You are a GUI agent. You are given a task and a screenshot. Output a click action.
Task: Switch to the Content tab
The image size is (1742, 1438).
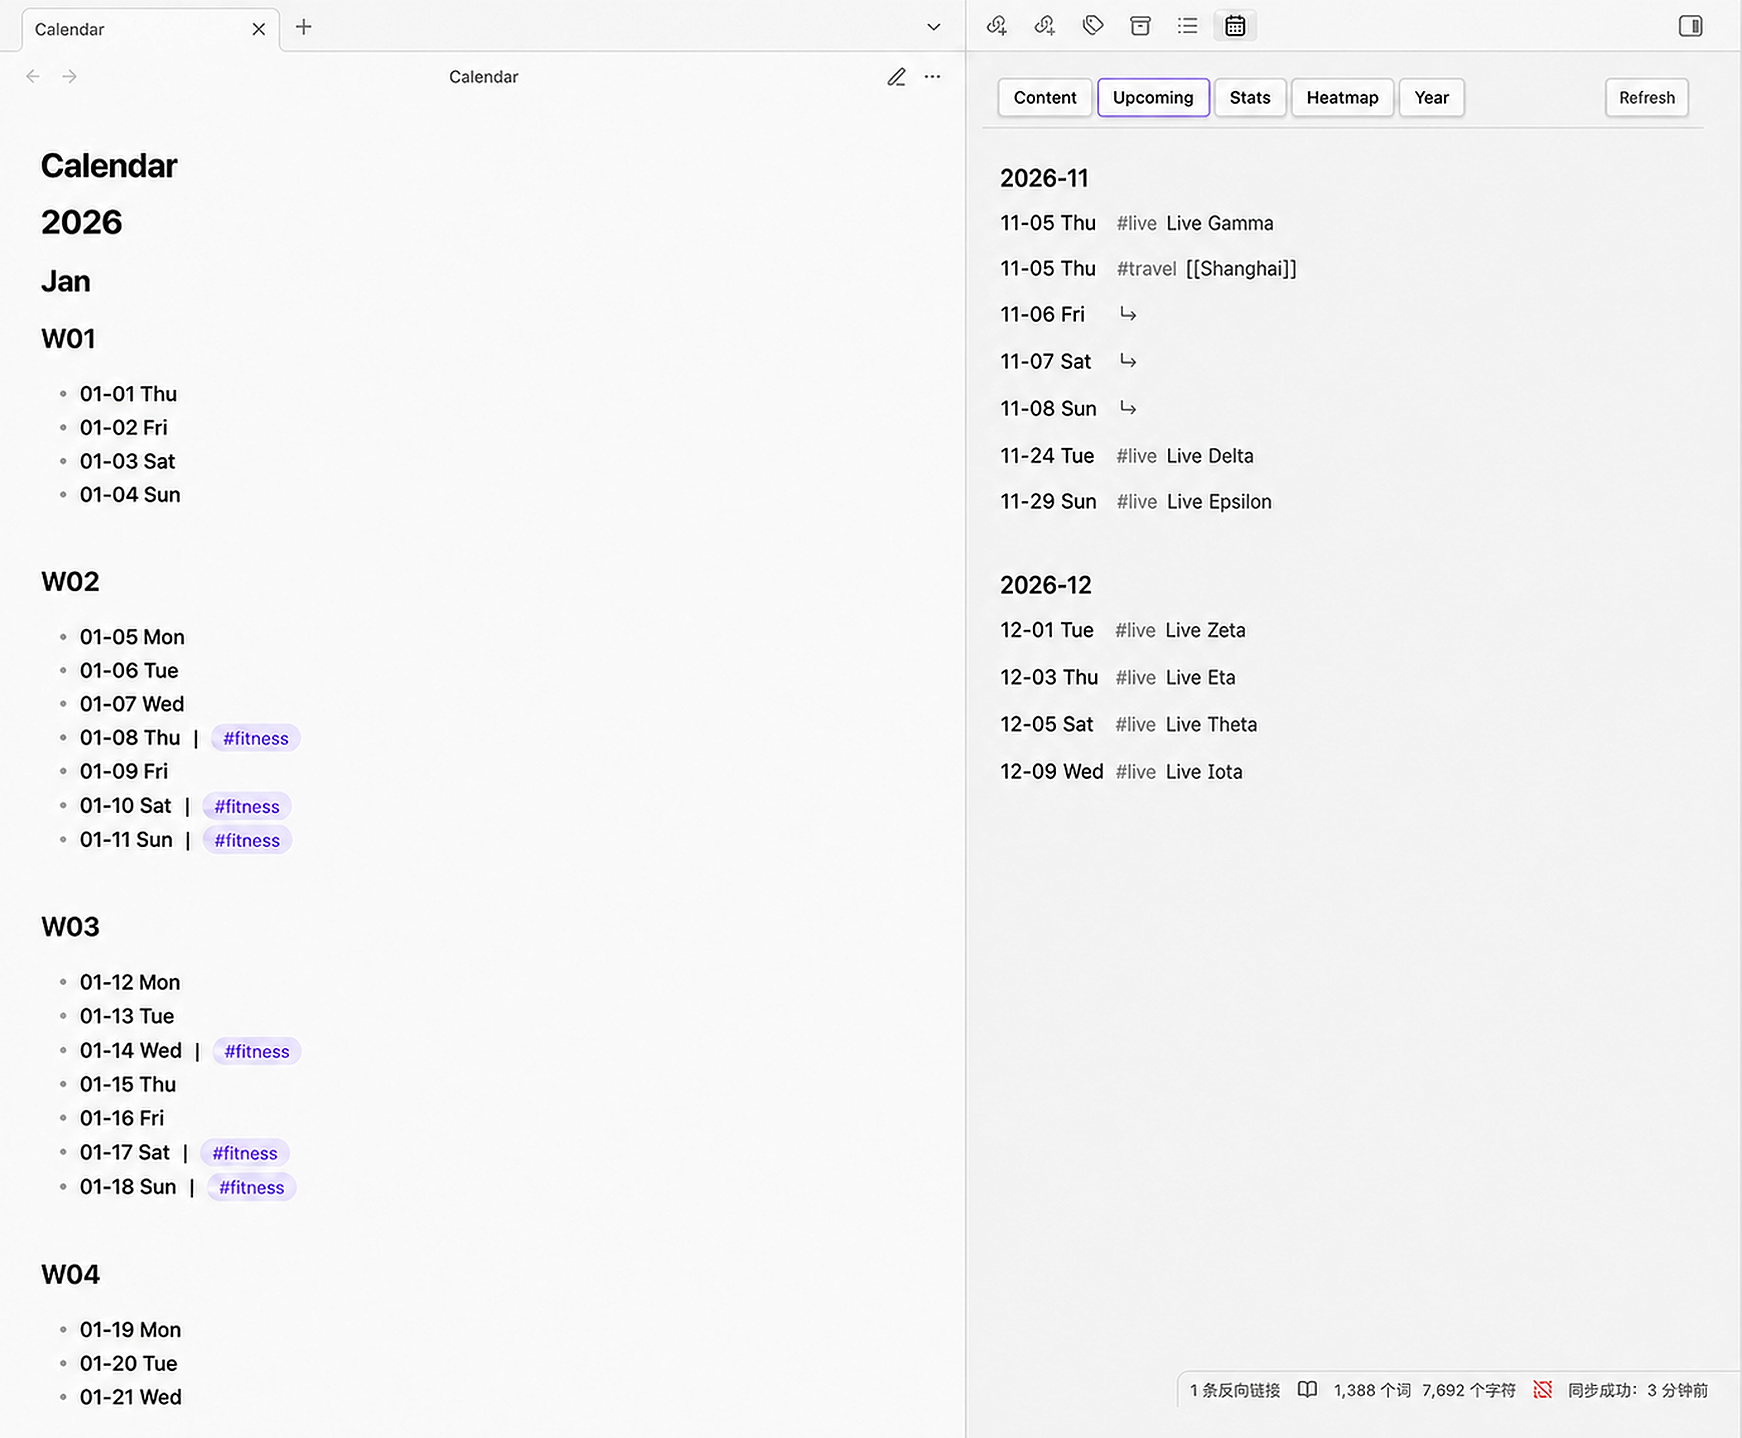point(1045,97)
